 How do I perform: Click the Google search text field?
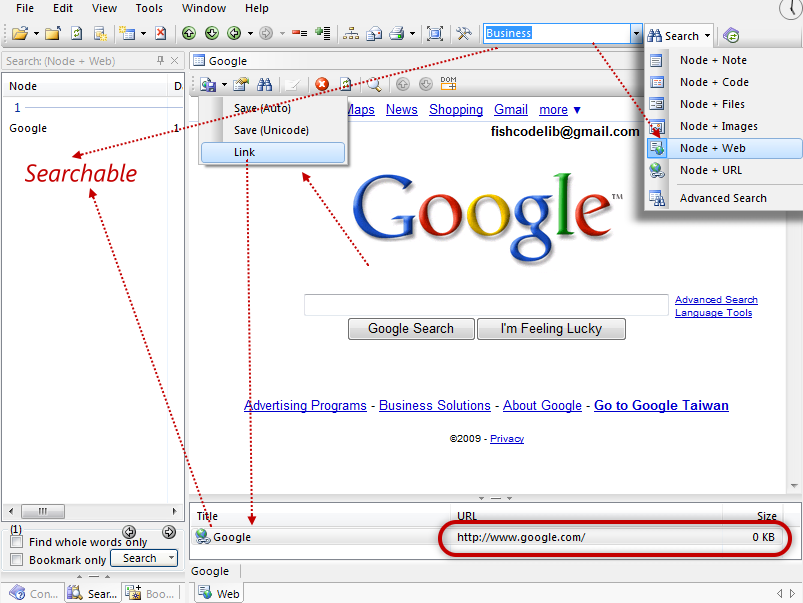[x=486, y=305]
